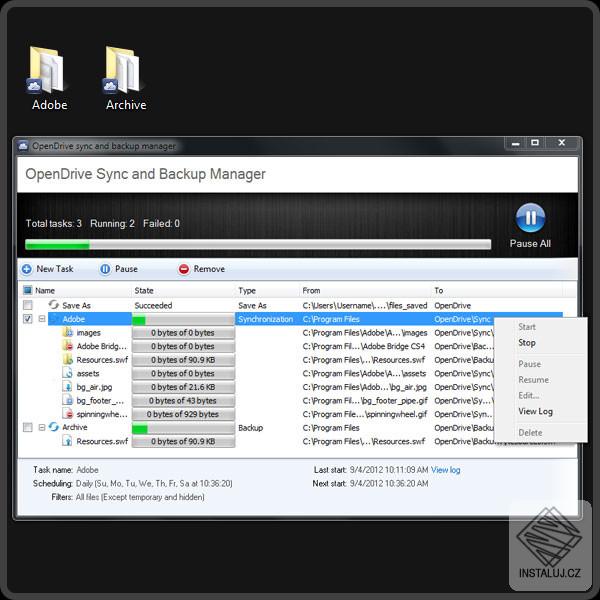Check the Save As task checkbox
Screen dimensions: 600x600
28,305
